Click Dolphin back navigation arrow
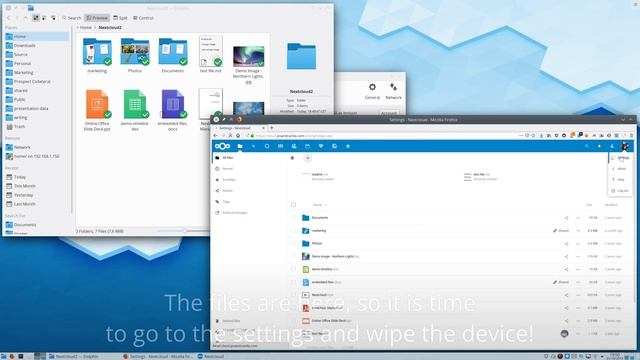 click(8, 18)
